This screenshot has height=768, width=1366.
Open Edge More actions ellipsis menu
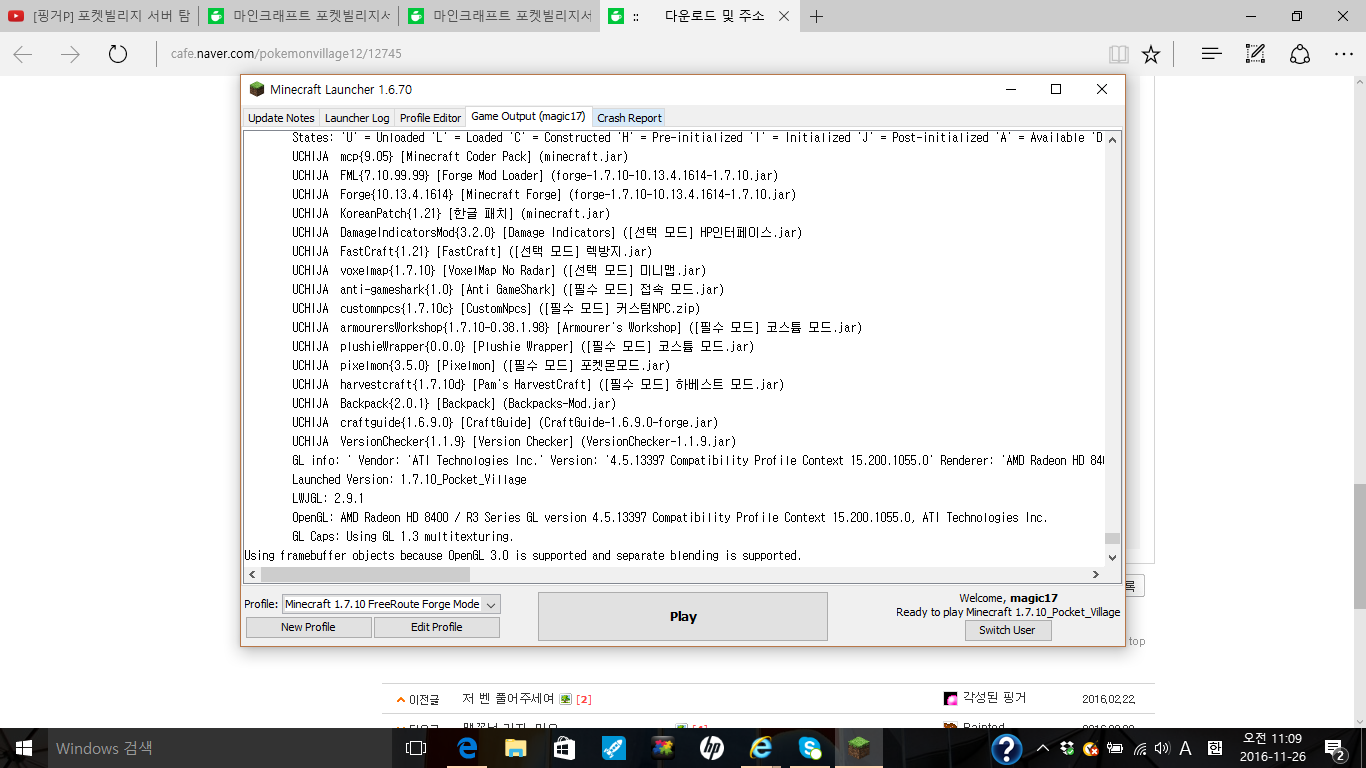click(x=1344, y=54)
